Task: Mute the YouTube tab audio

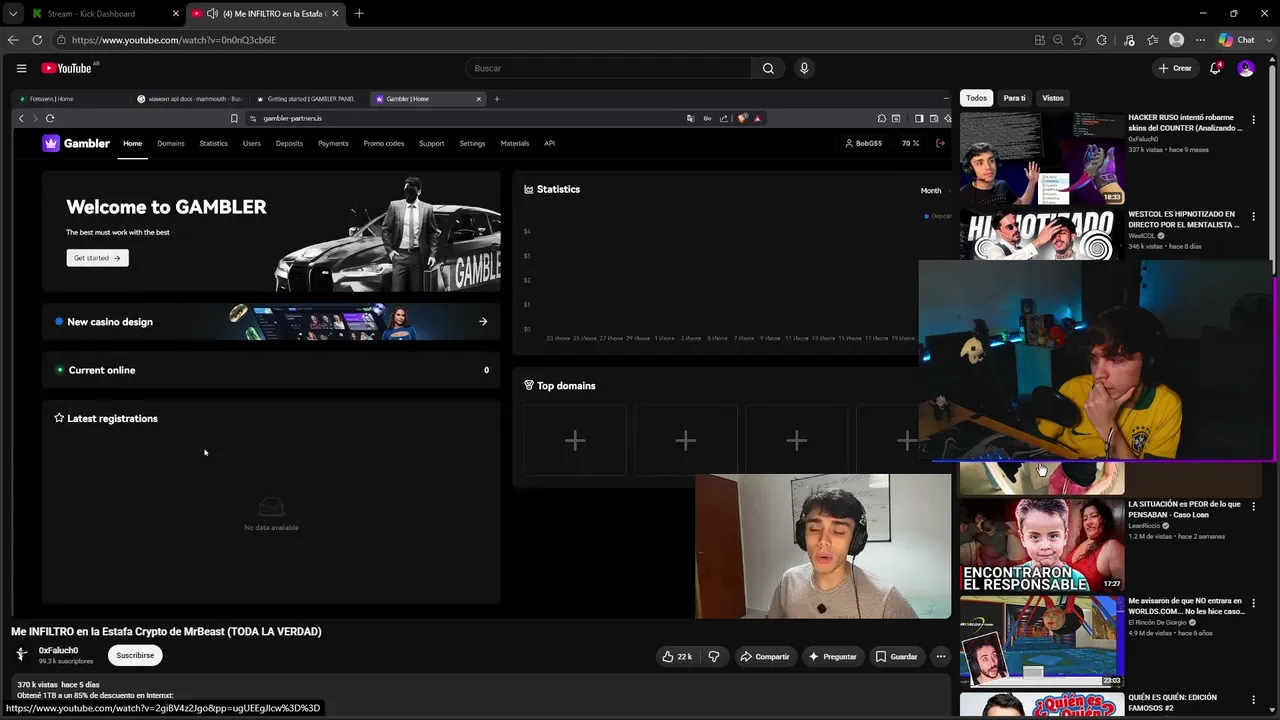Action: tap(212, 13)
